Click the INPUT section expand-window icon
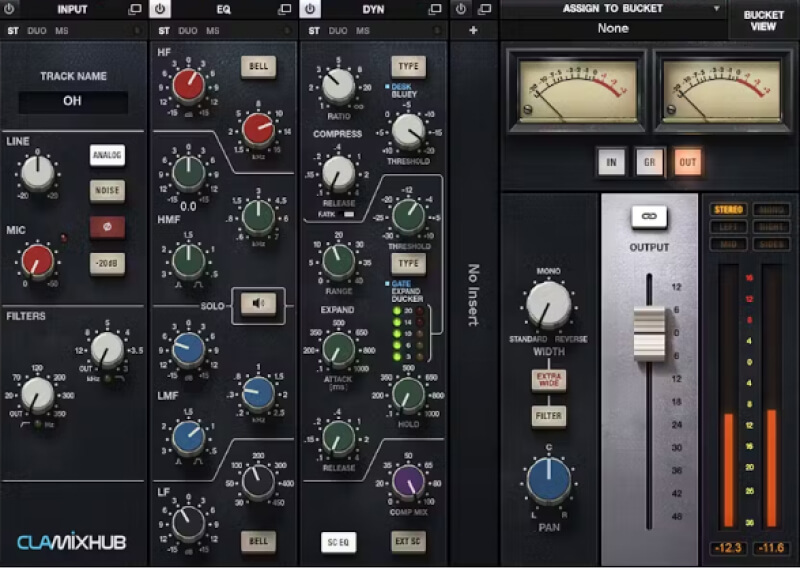The image size is (800, 568). tap(135, 9)
